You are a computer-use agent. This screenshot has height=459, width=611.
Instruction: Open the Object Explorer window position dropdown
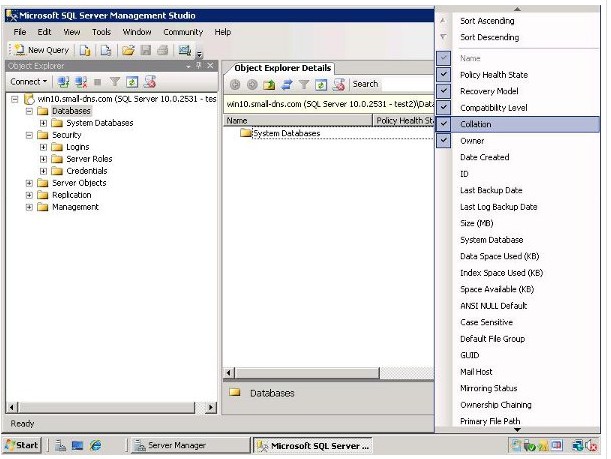tap(189, 66)
